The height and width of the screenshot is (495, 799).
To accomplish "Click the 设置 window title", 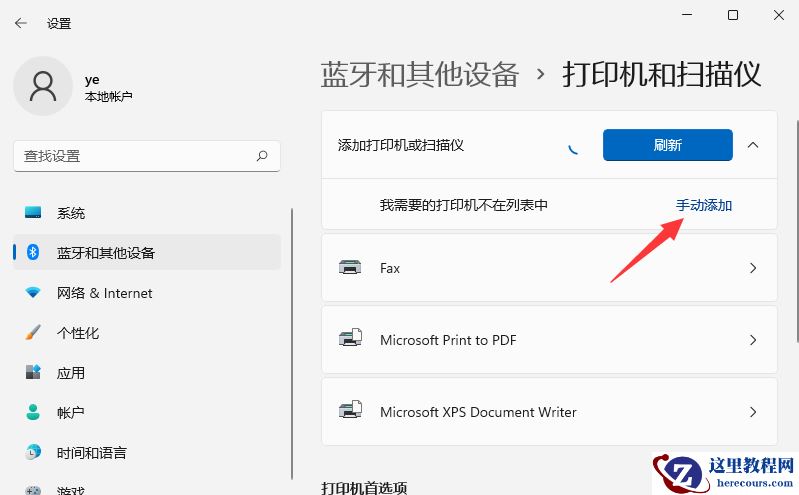I will 59,23.
